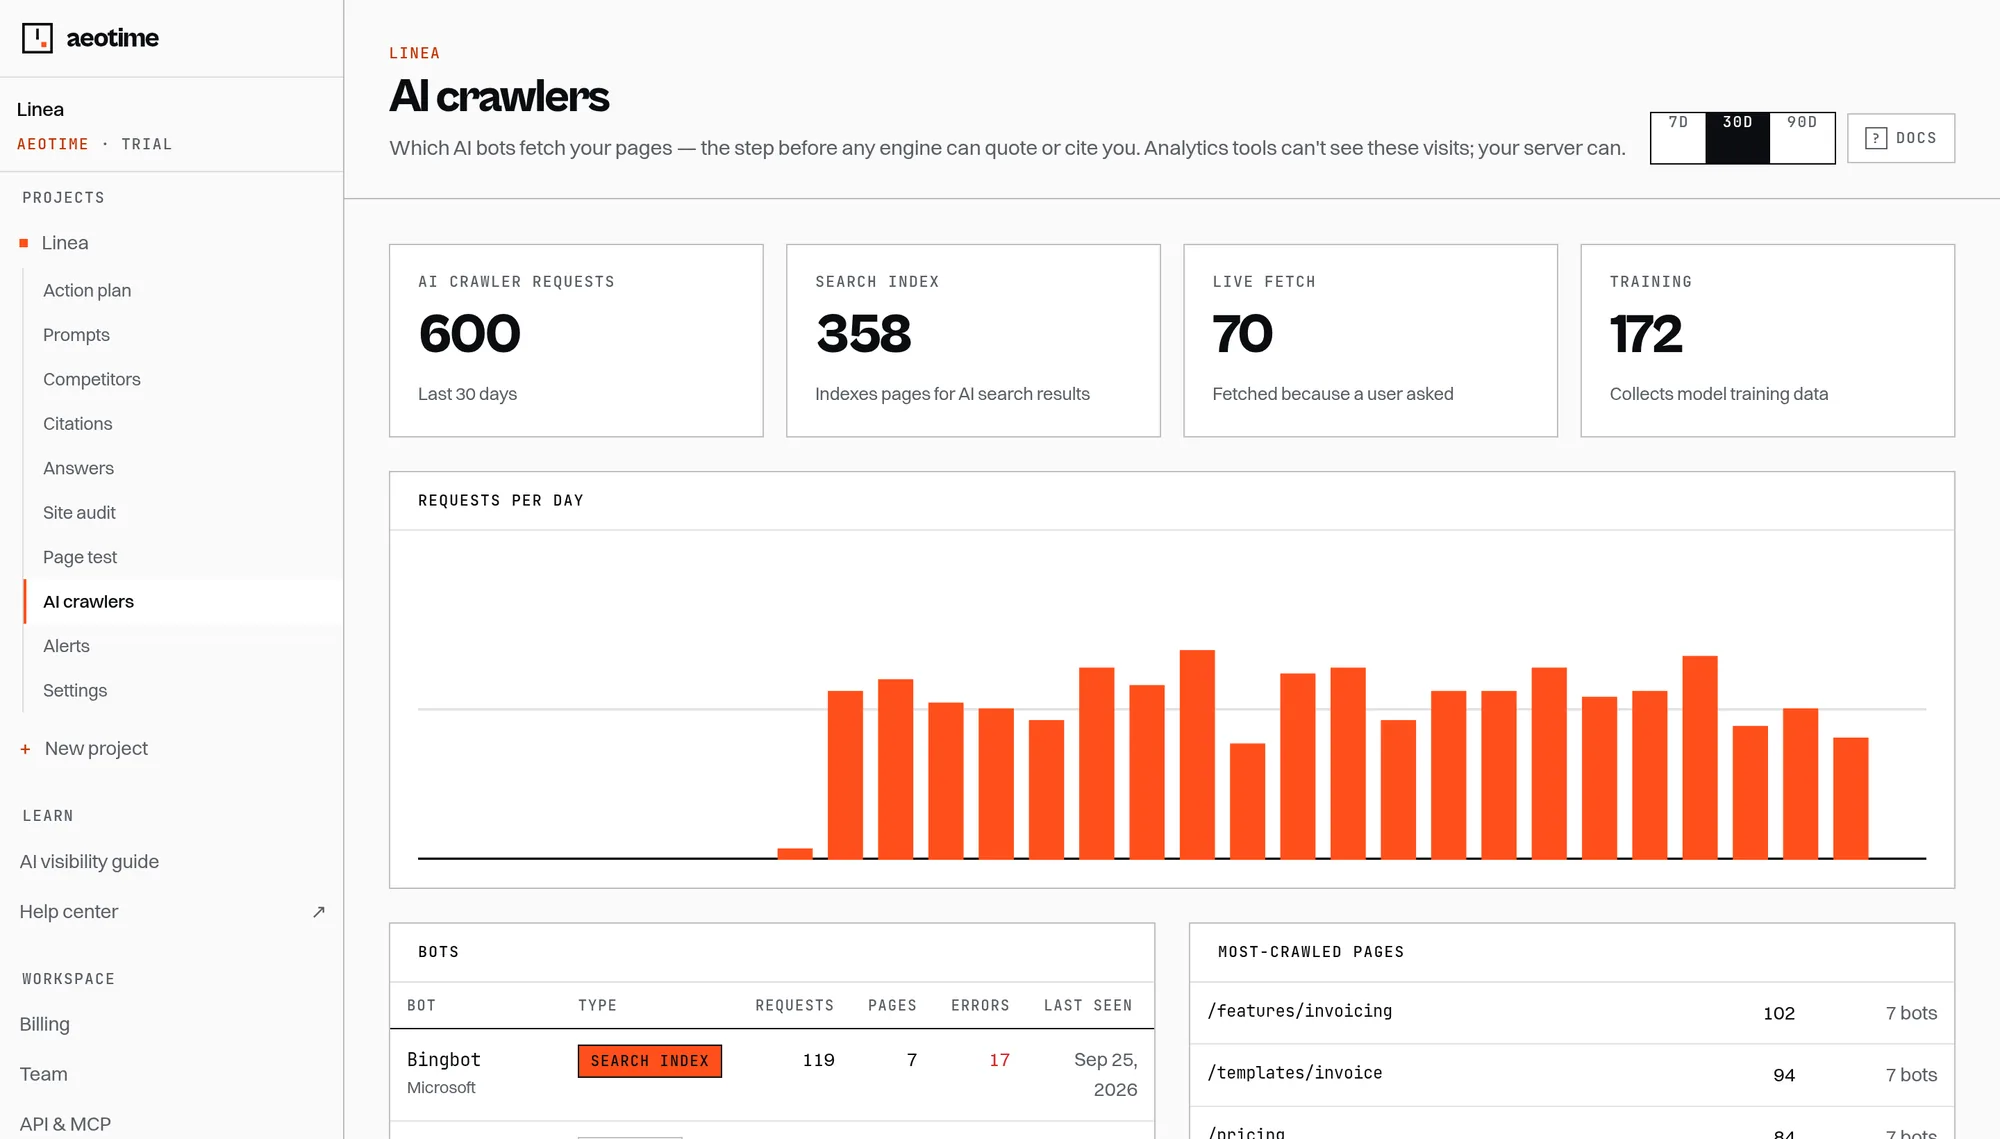Open Page test in sidebar
Viewport: 2000px width, 1139px height.
[80, 557]
